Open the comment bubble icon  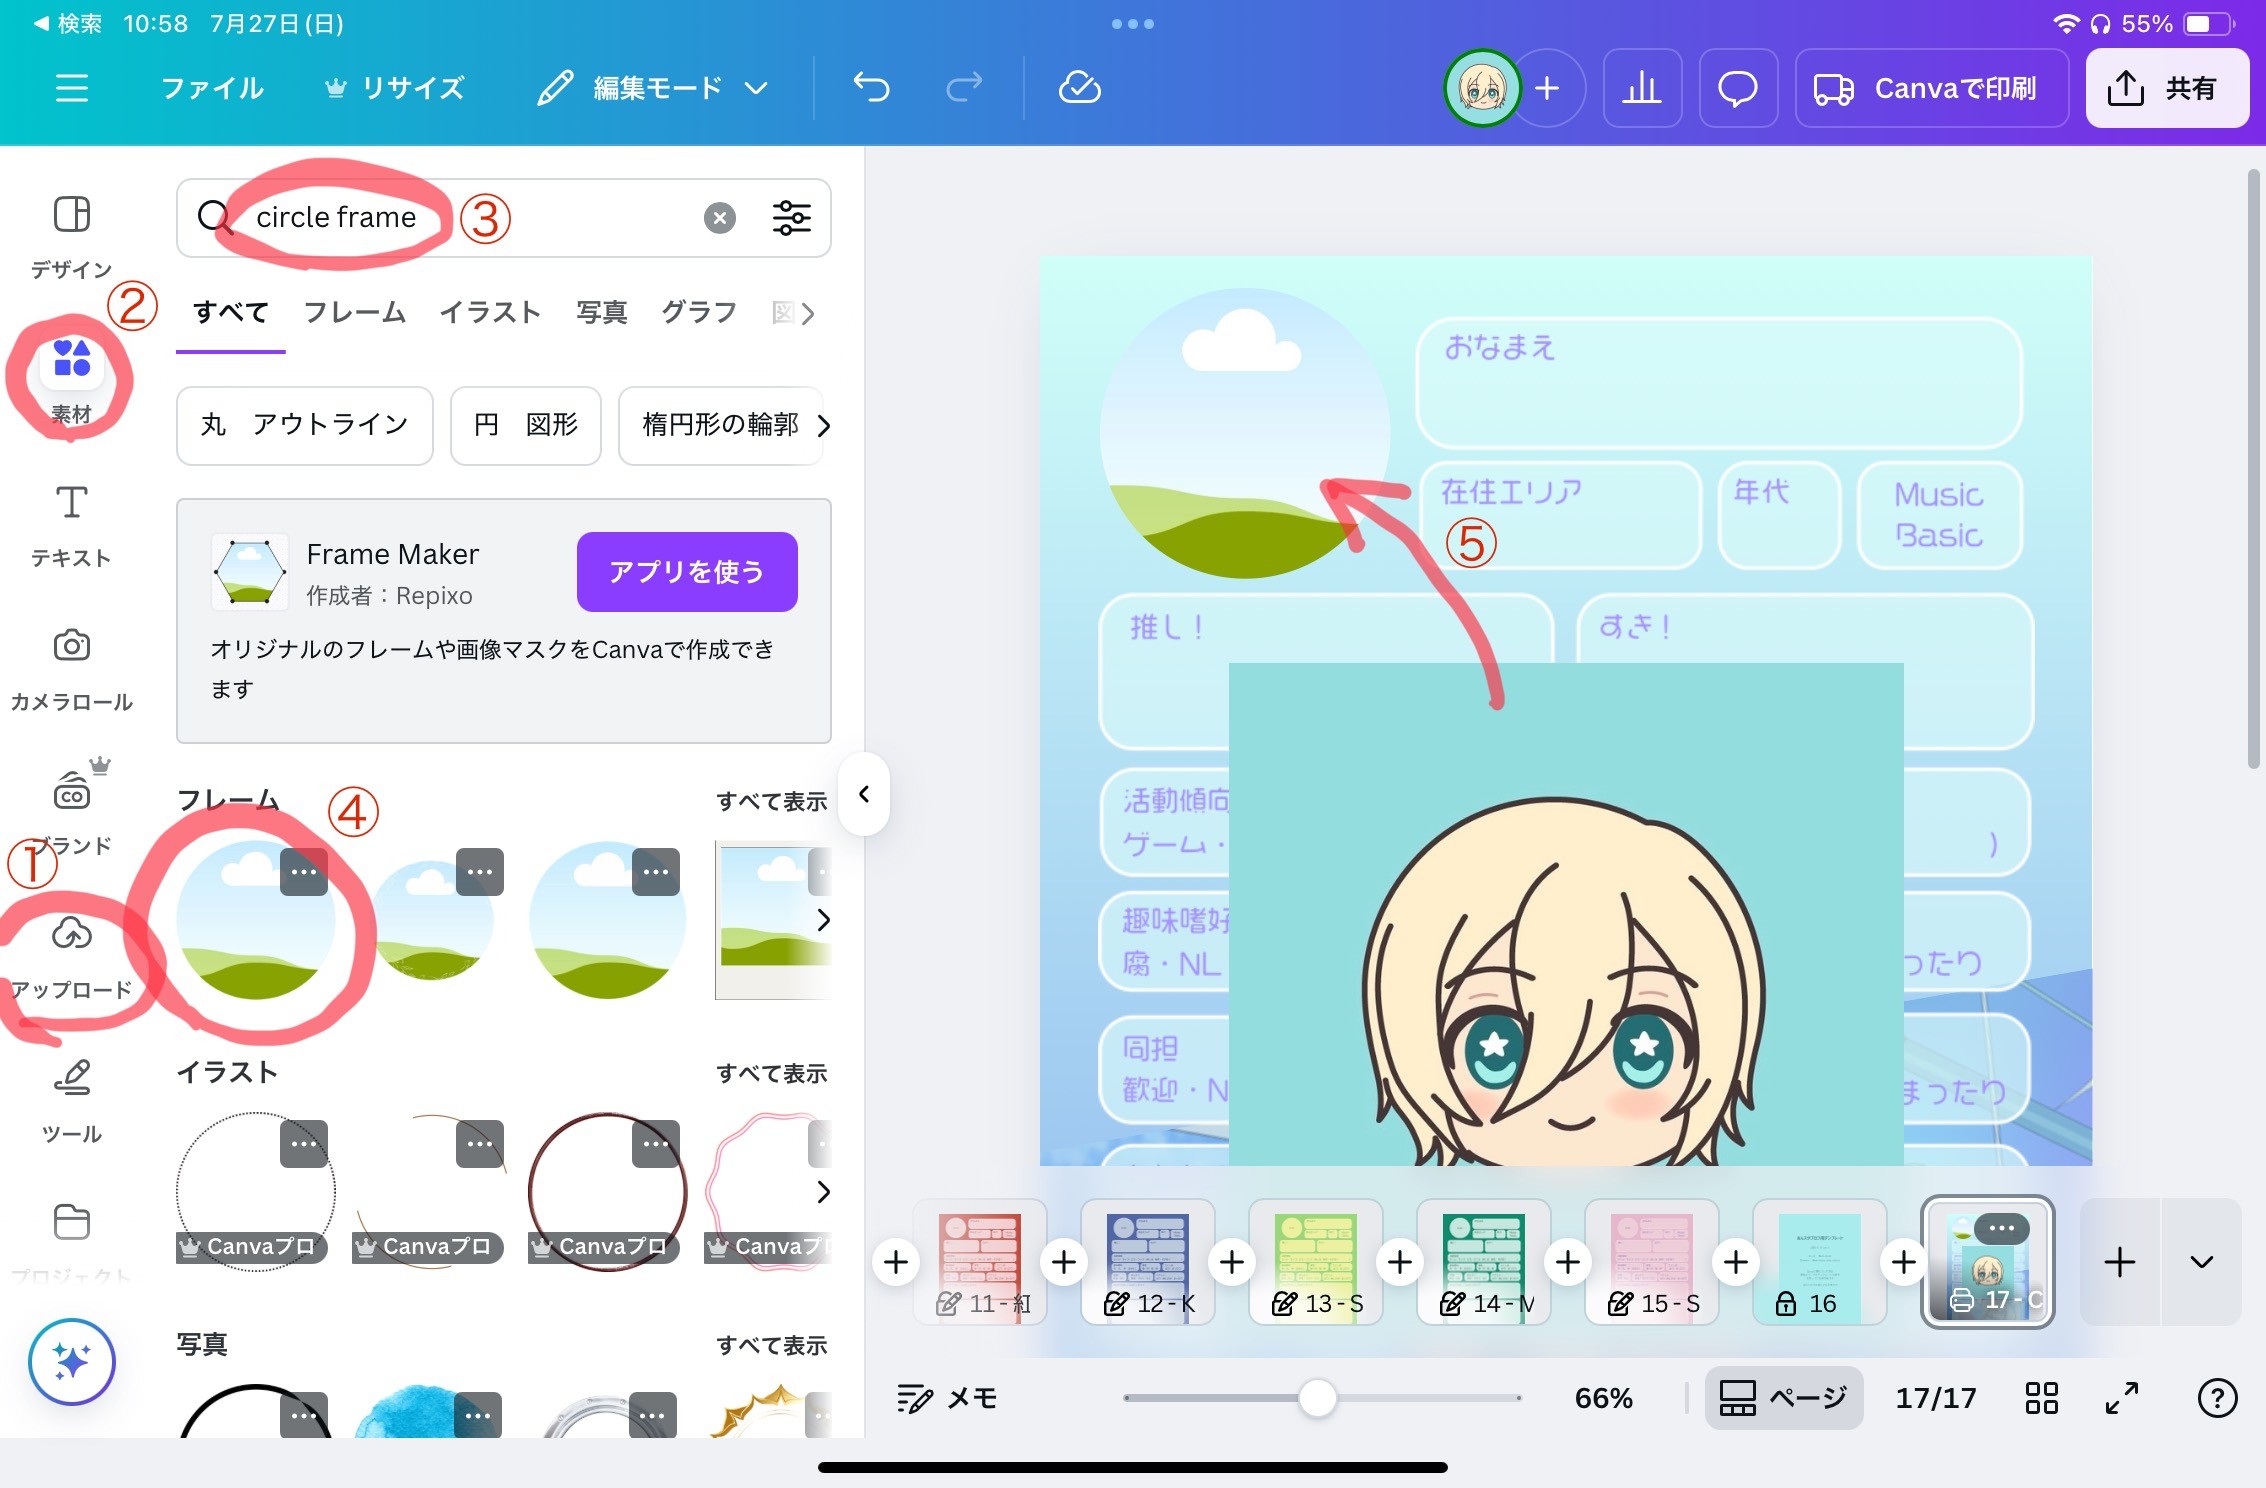coord(1737,88)
